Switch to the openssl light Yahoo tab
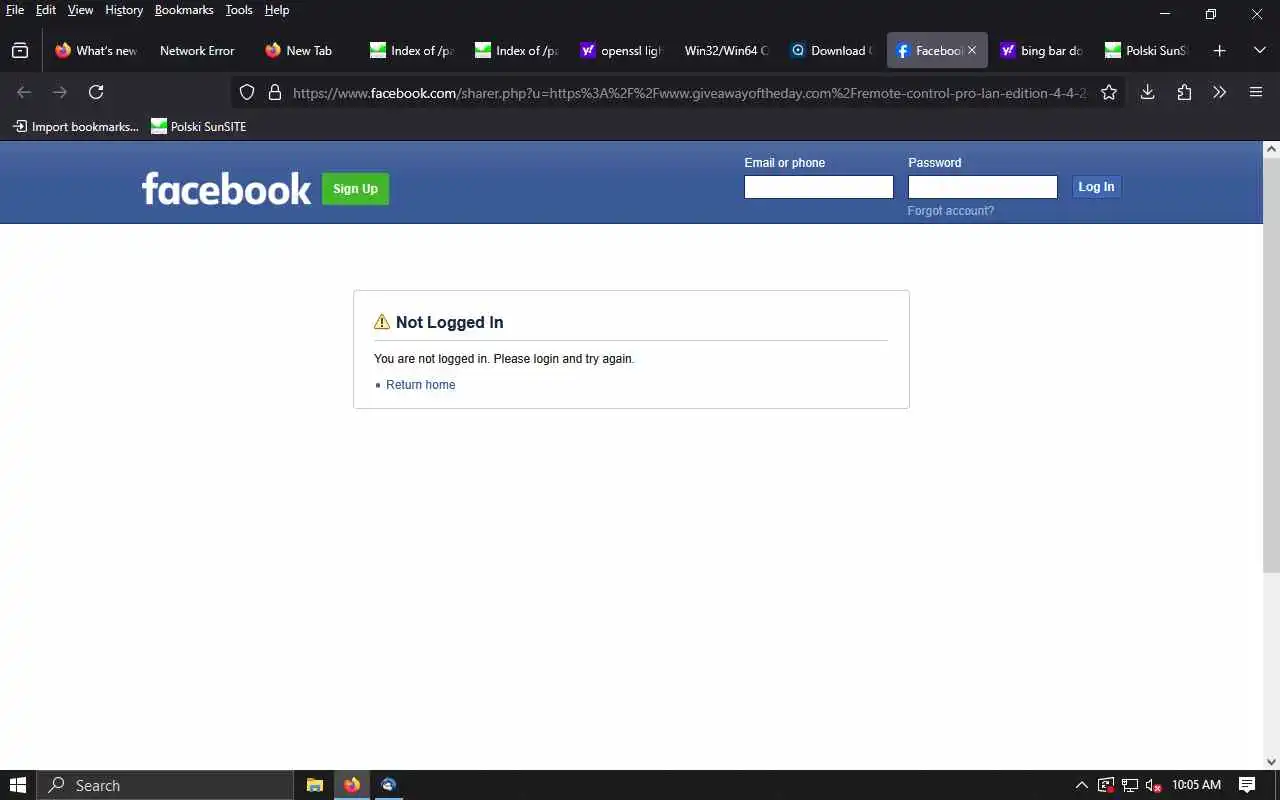Viewport: 1280px width, 800px height. (x=621, y=51)
